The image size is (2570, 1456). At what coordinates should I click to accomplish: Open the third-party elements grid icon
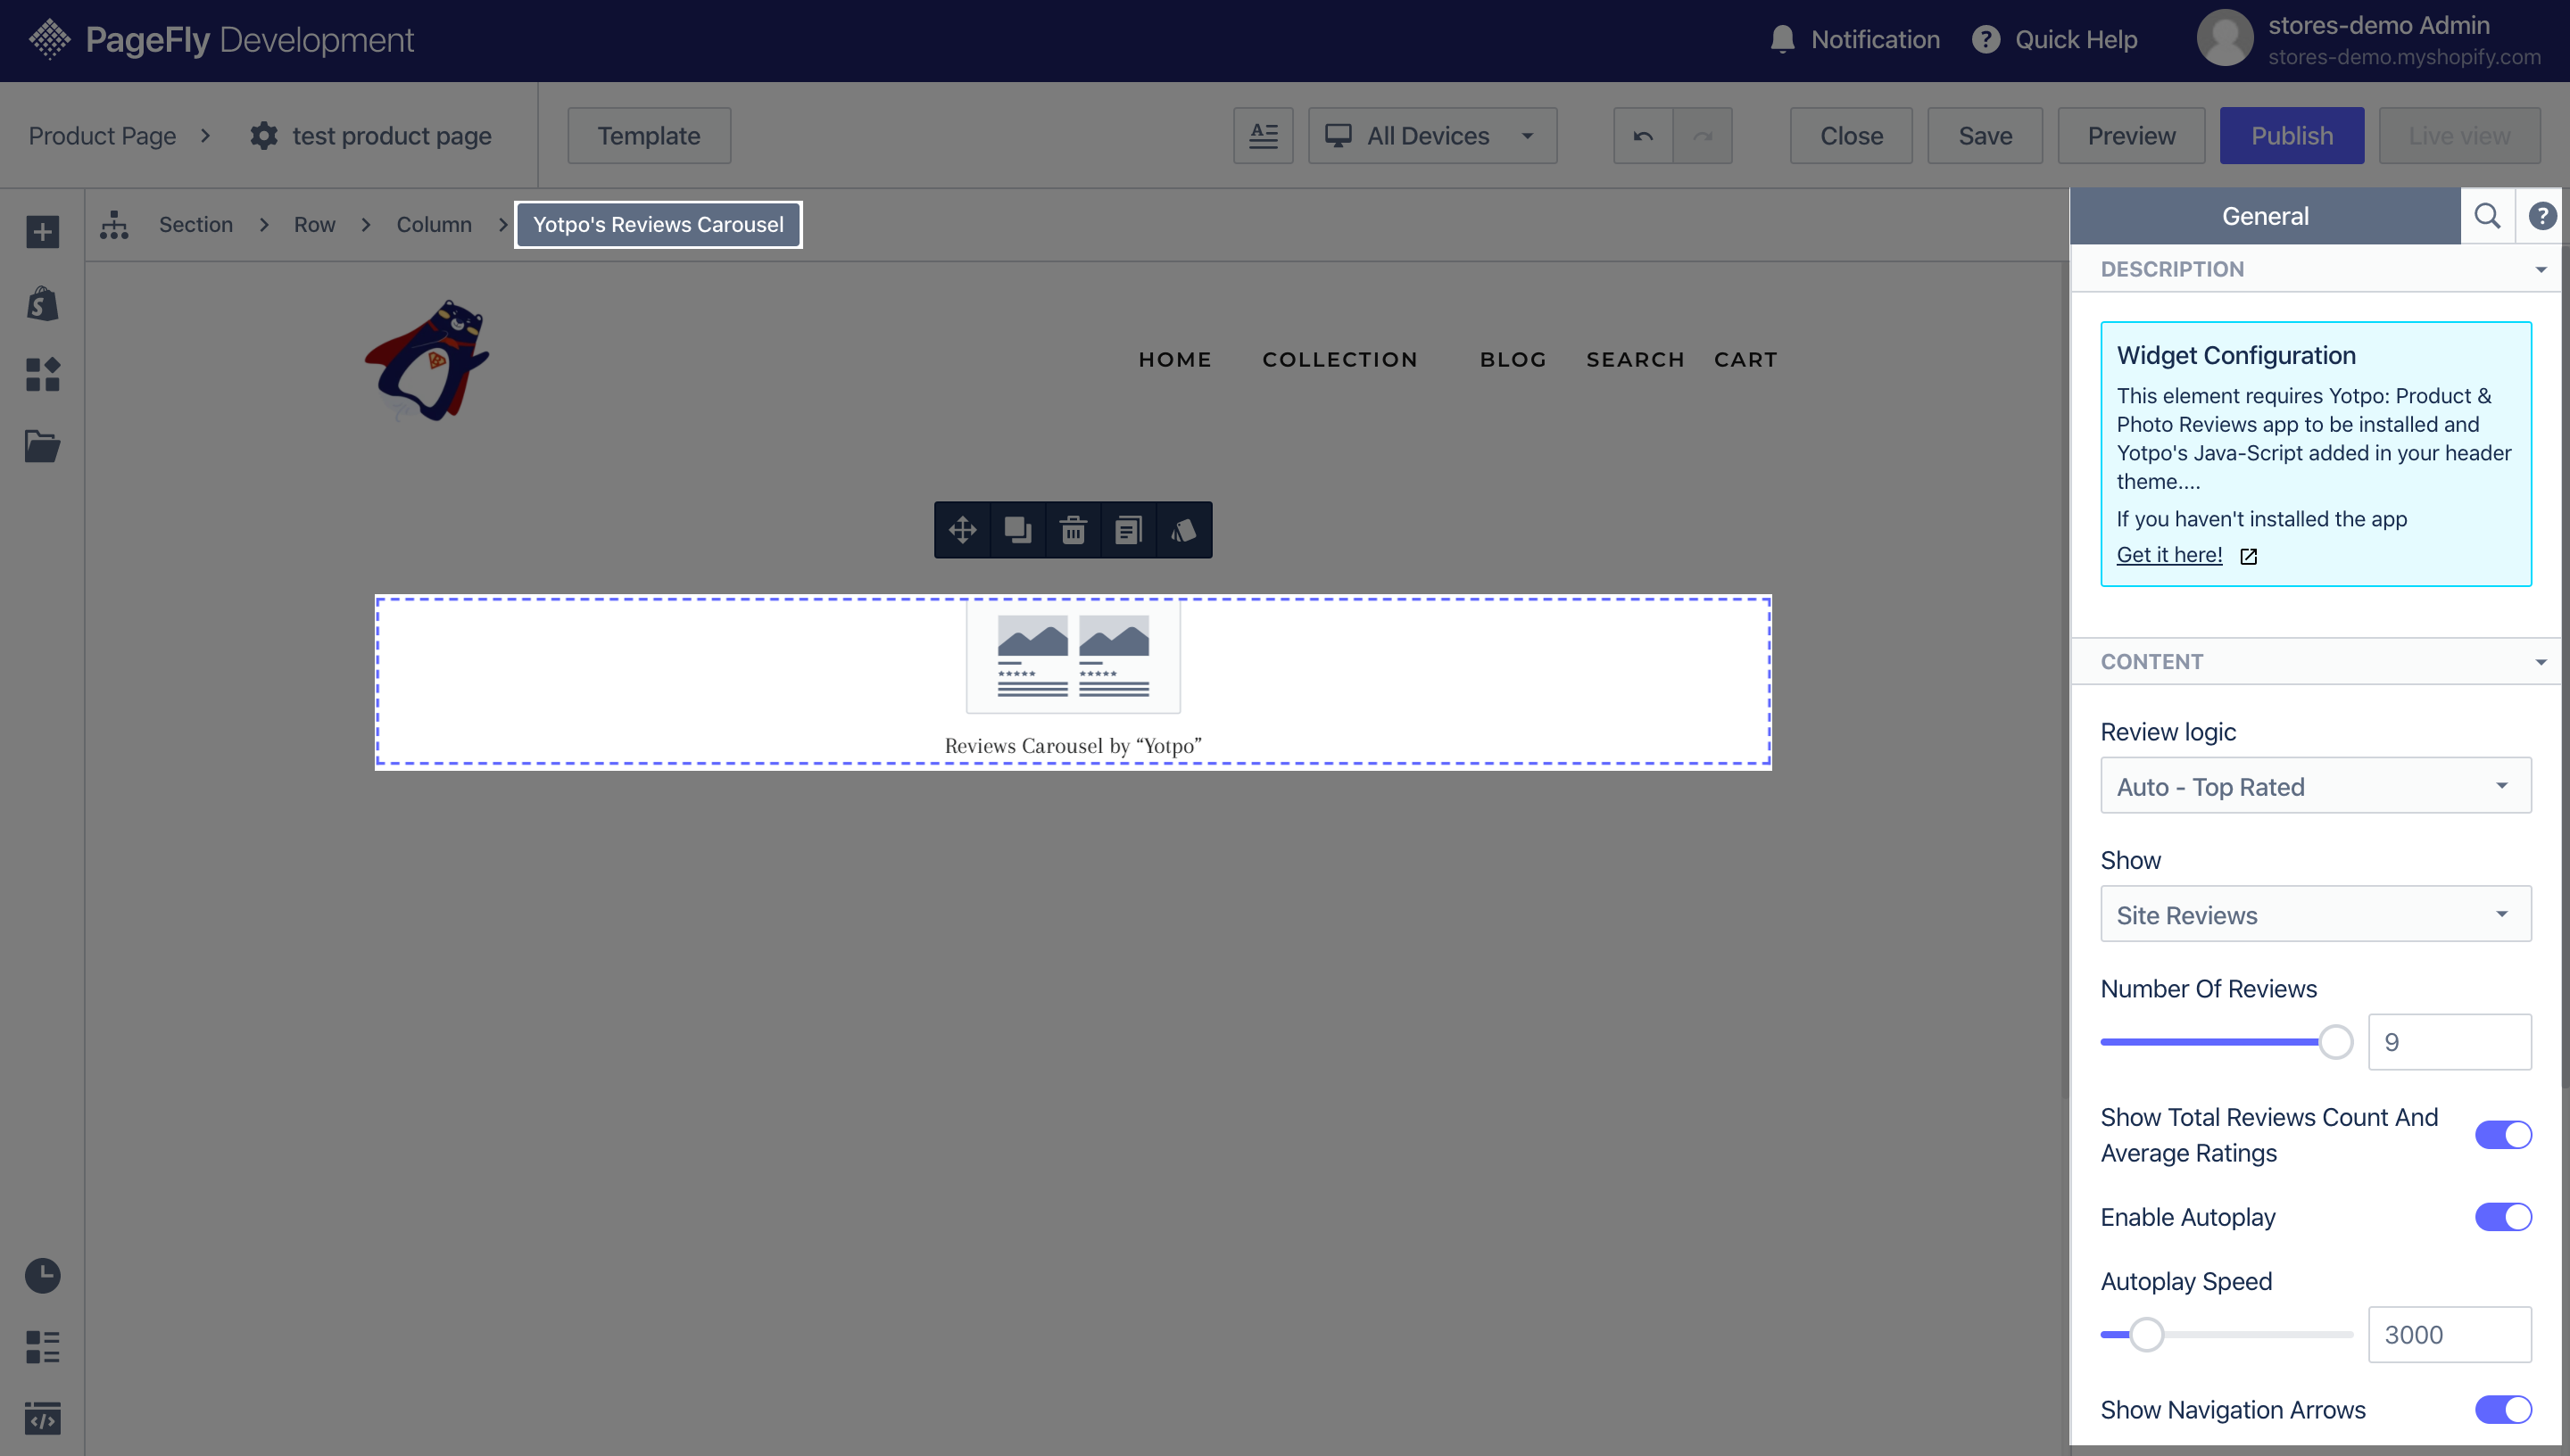point(42,374)
